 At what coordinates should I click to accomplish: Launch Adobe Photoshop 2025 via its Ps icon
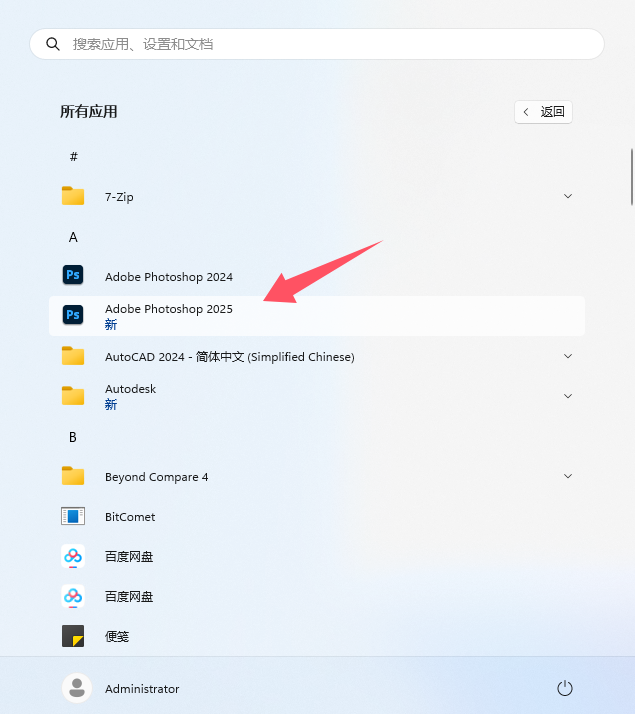pos(73,315)
